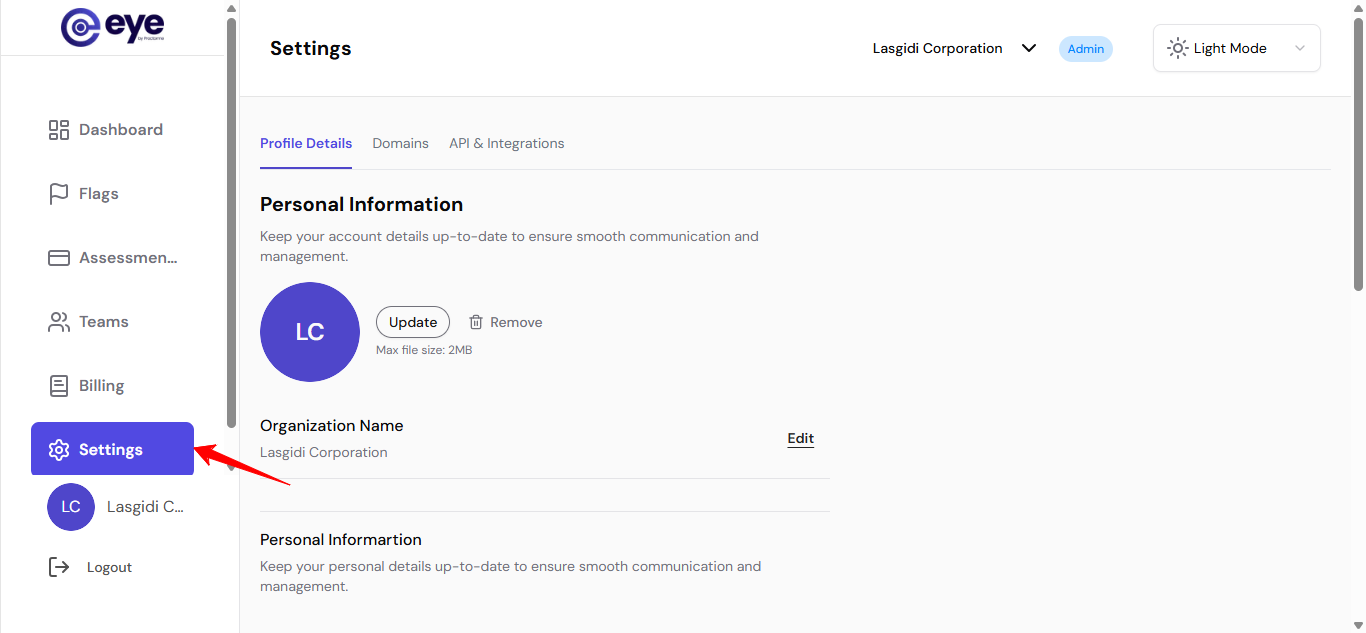This screenshot has width=1366, height=633.
Task: Click the Settings page title
Action: (311, 48)
